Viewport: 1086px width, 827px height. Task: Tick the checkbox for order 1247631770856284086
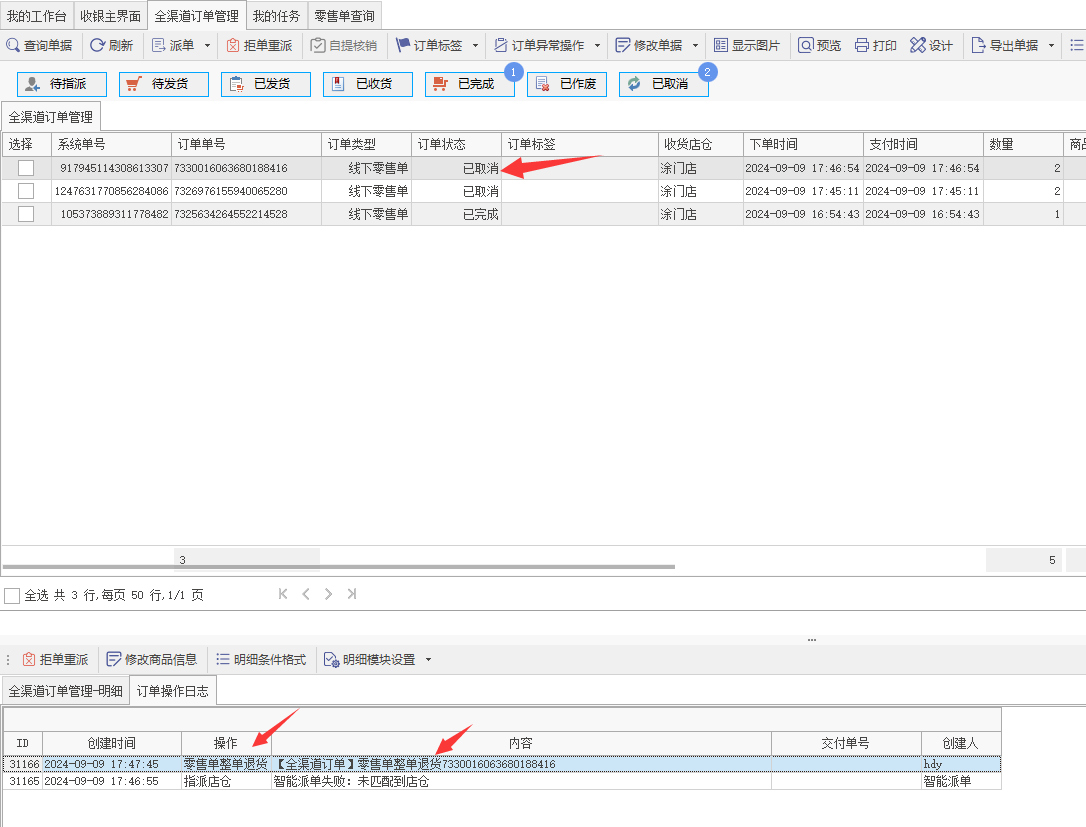[26, 190]
